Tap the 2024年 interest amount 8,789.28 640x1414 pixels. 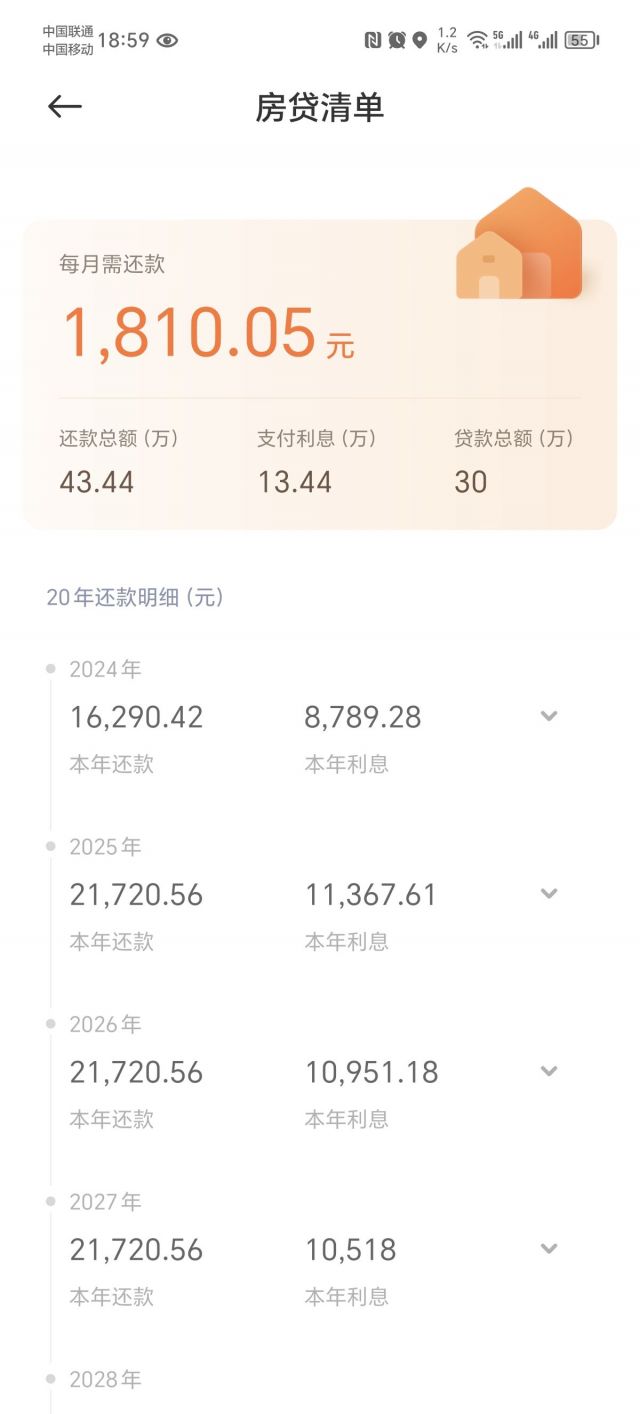(363, 717)
